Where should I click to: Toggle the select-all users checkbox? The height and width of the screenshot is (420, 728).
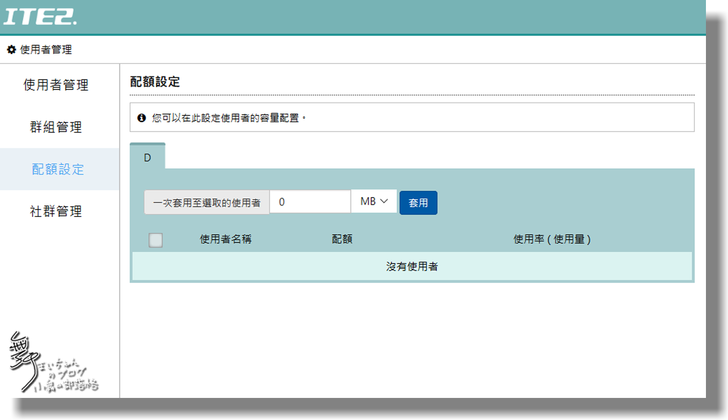tap(155, 240)
